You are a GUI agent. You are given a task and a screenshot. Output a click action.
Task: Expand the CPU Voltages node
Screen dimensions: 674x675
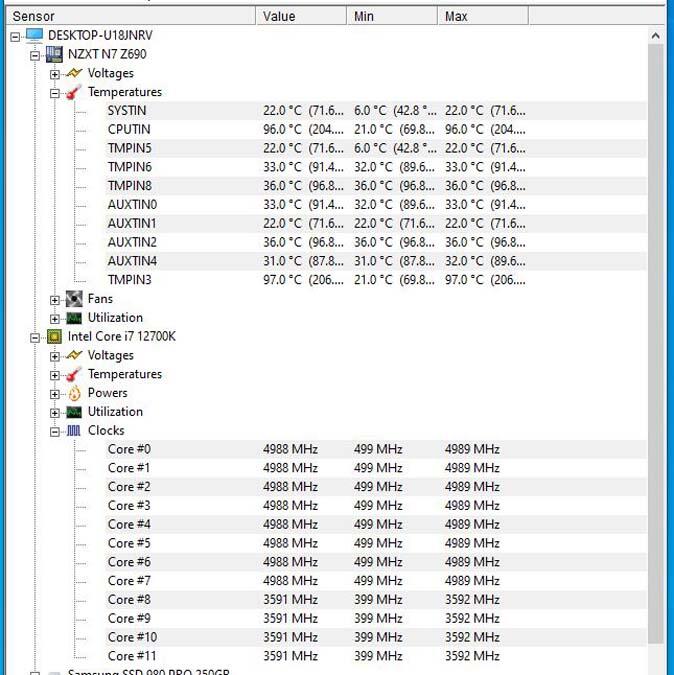(x=55, y=356)
